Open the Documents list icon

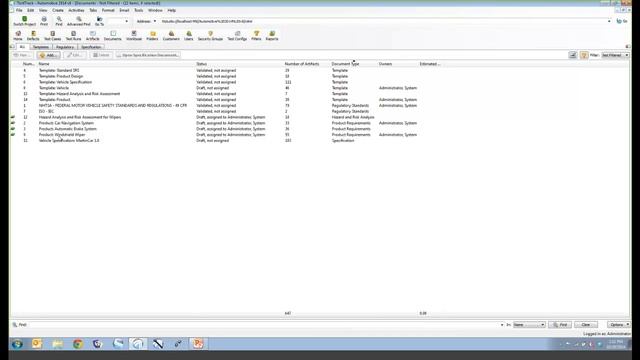pos(113,36)
